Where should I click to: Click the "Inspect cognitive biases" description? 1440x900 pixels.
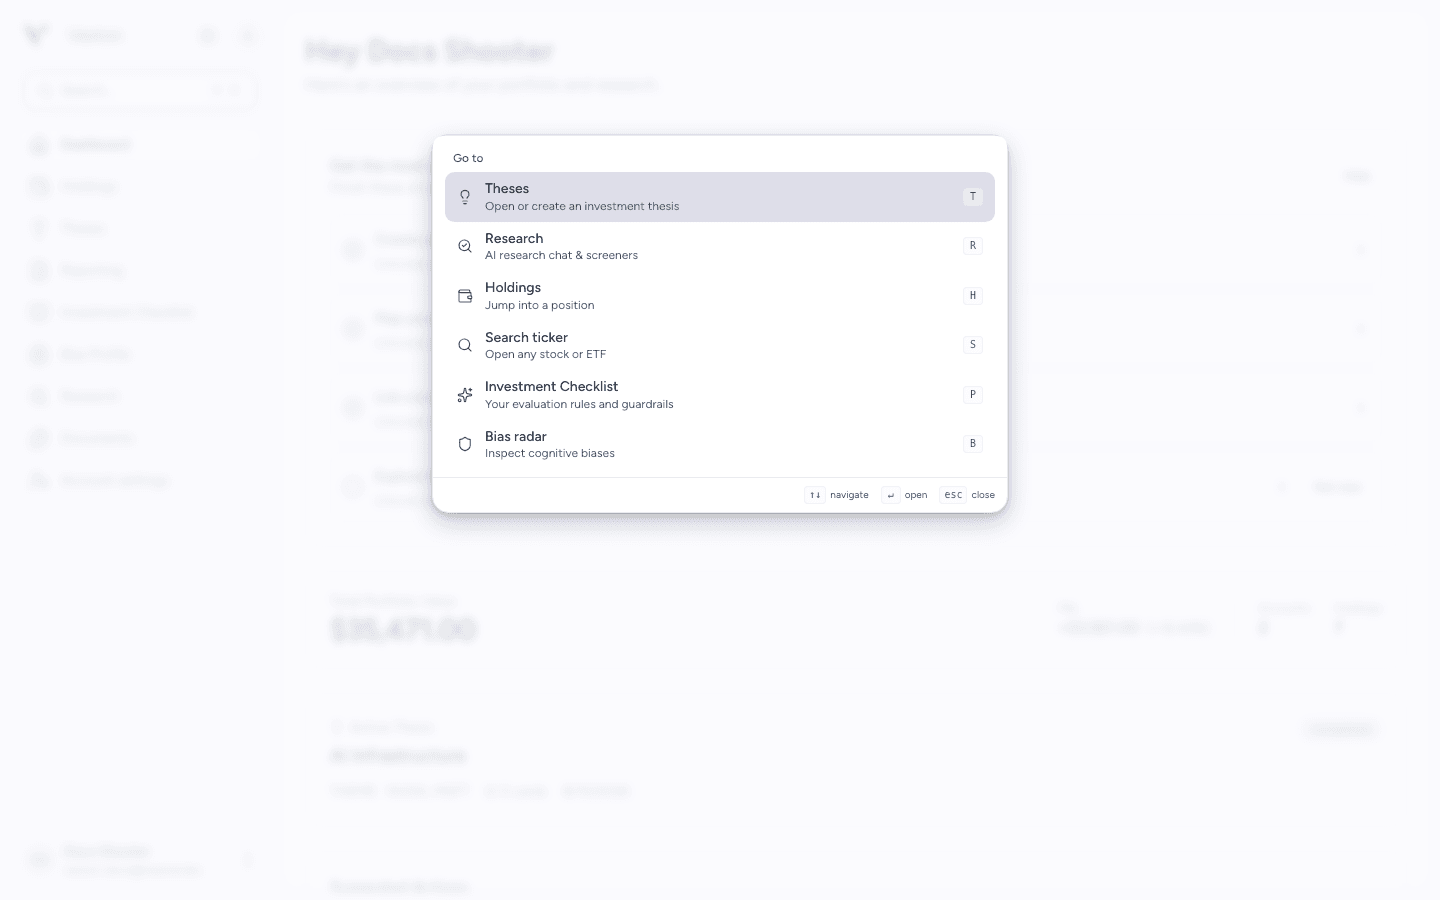(550, 453)
